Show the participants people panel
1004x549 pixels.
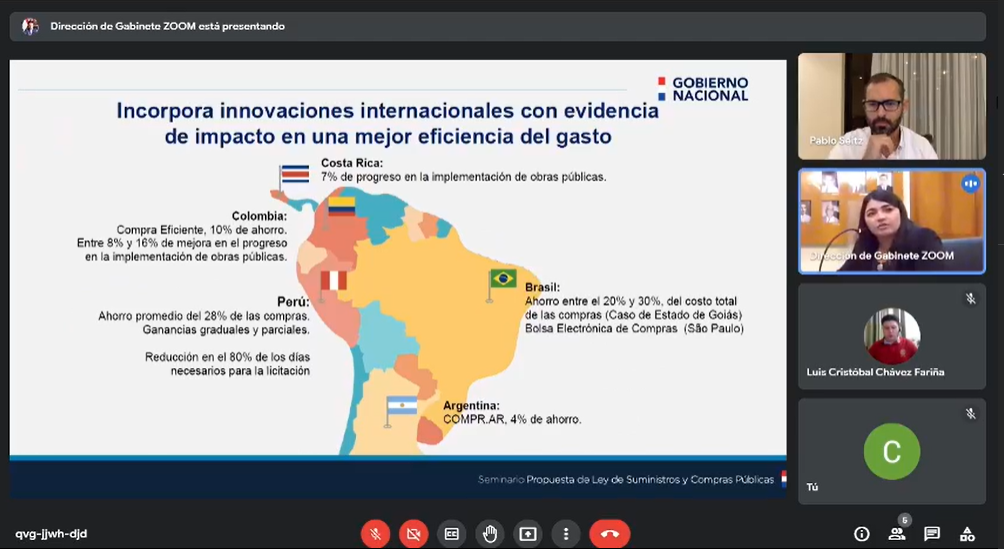click(x=896, y=534)
